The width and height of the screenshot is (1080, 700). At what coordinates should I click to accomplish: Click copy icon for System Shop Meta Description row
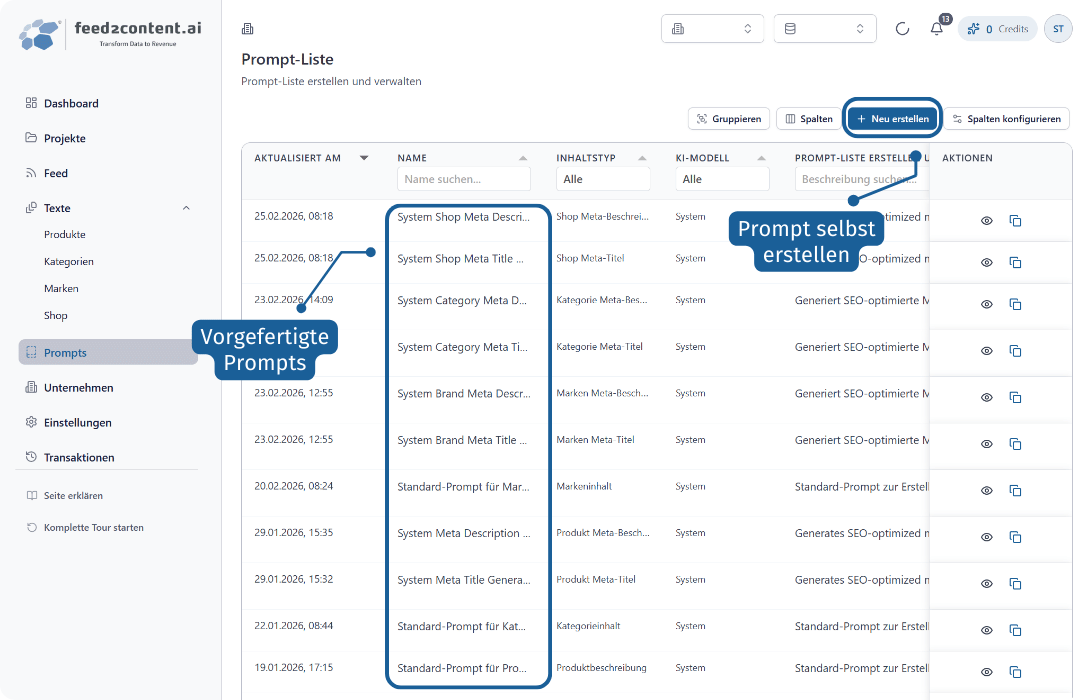point(1015,221)
